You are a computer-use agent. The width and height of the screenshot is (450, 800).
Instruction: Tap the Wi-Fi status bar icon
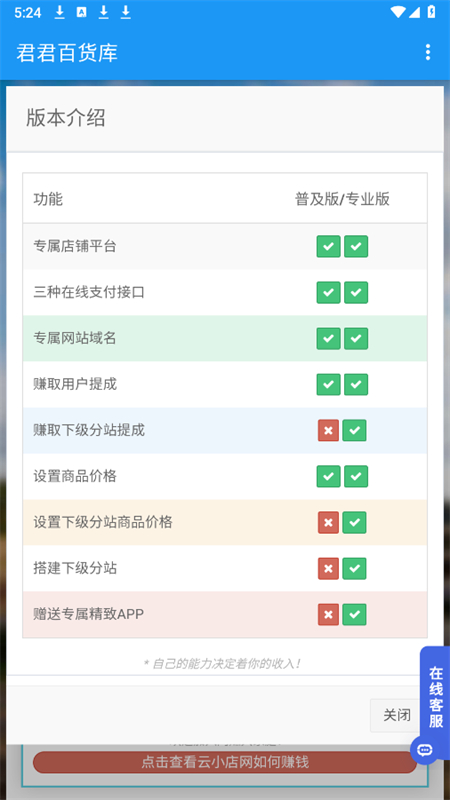(x=397, y=12)
